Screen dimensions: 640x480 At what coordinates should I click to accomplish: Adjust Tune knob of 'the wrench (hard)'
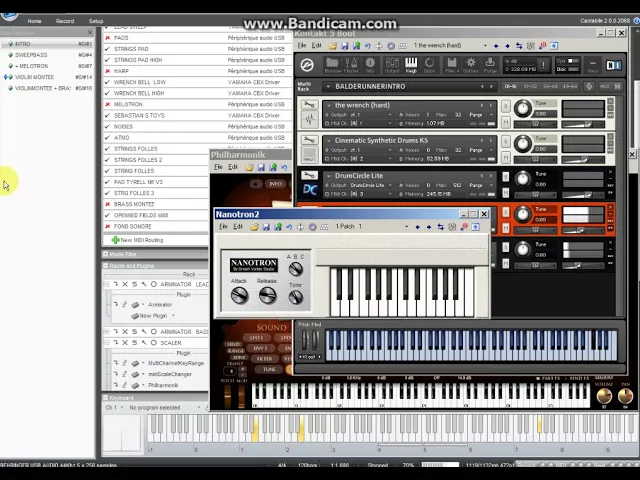point(522,108)
